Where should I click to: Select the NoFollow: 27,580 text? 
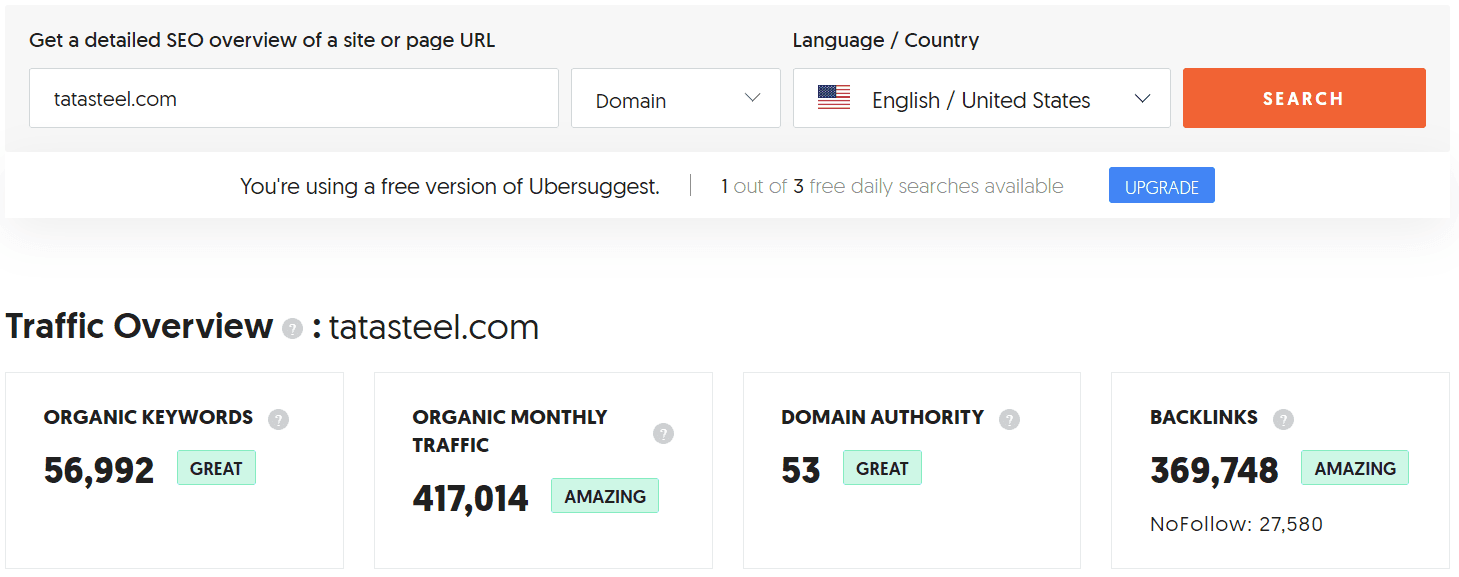tap(1235, 524)
